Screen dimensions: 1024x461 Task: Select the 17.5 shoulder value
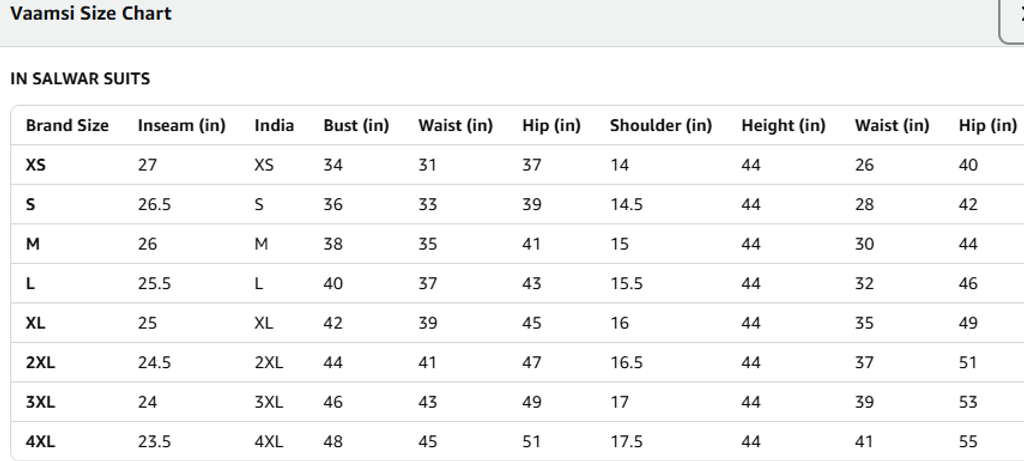[626, 441]
